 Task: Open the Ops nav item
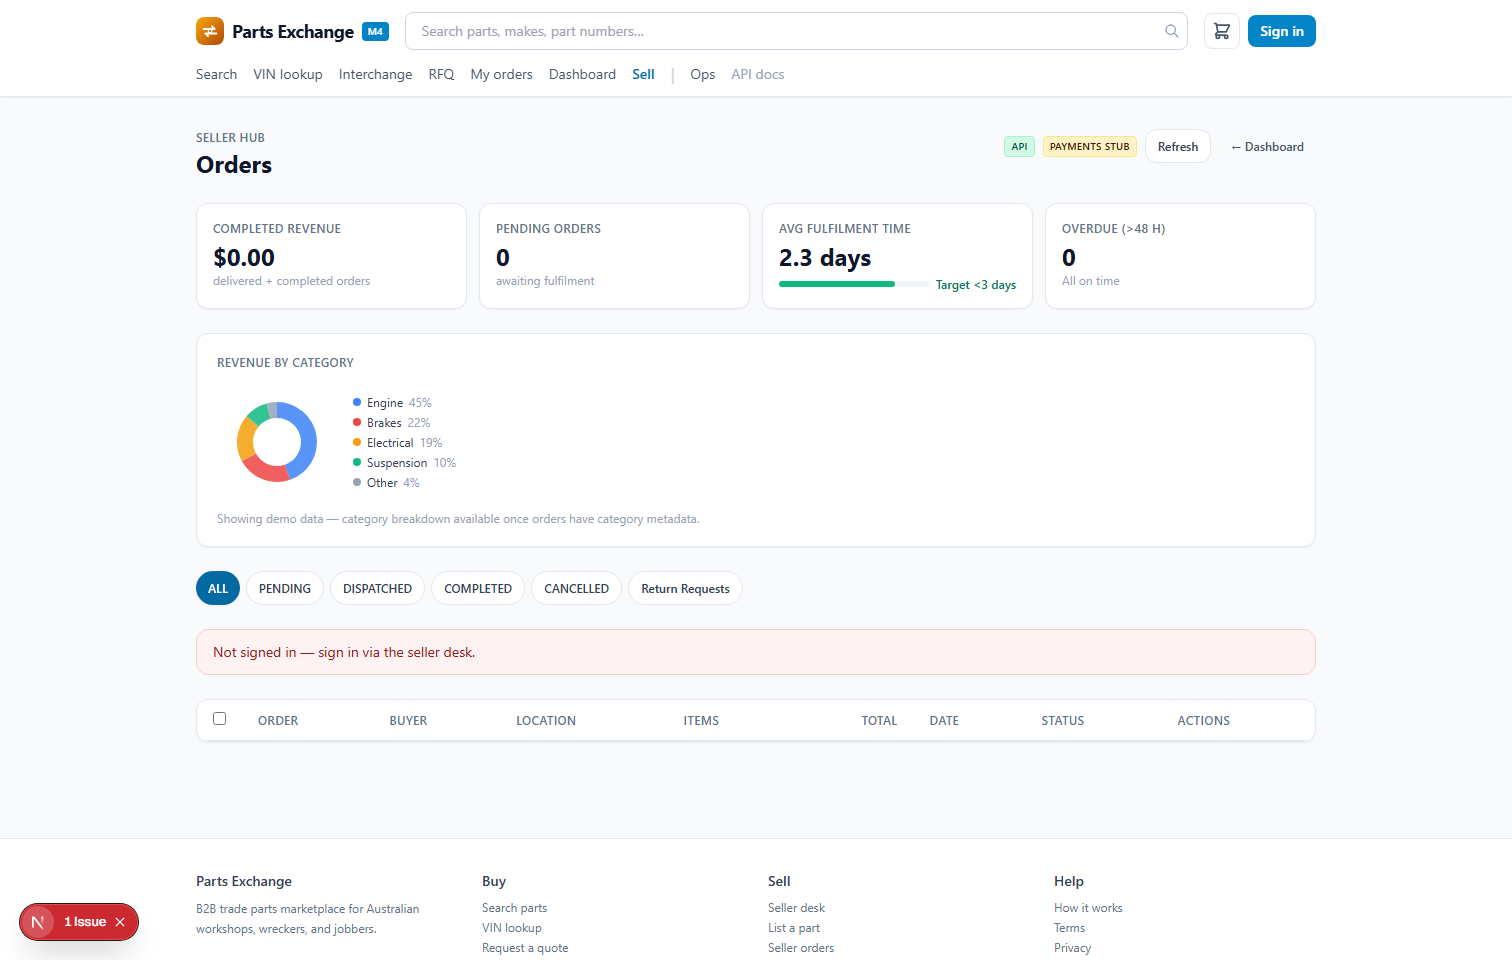point(703,74)
